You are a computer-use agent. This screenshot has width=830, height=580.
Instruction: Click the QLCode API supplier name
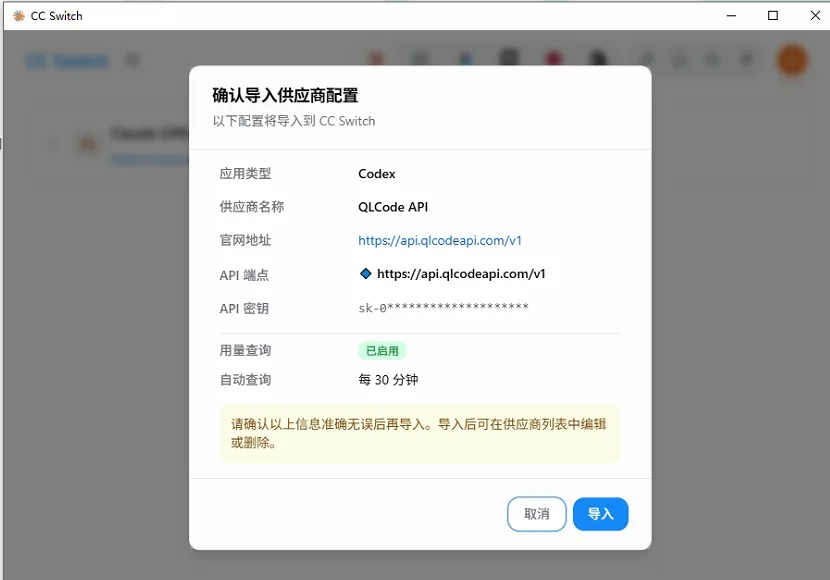click(x=393, y=207)
